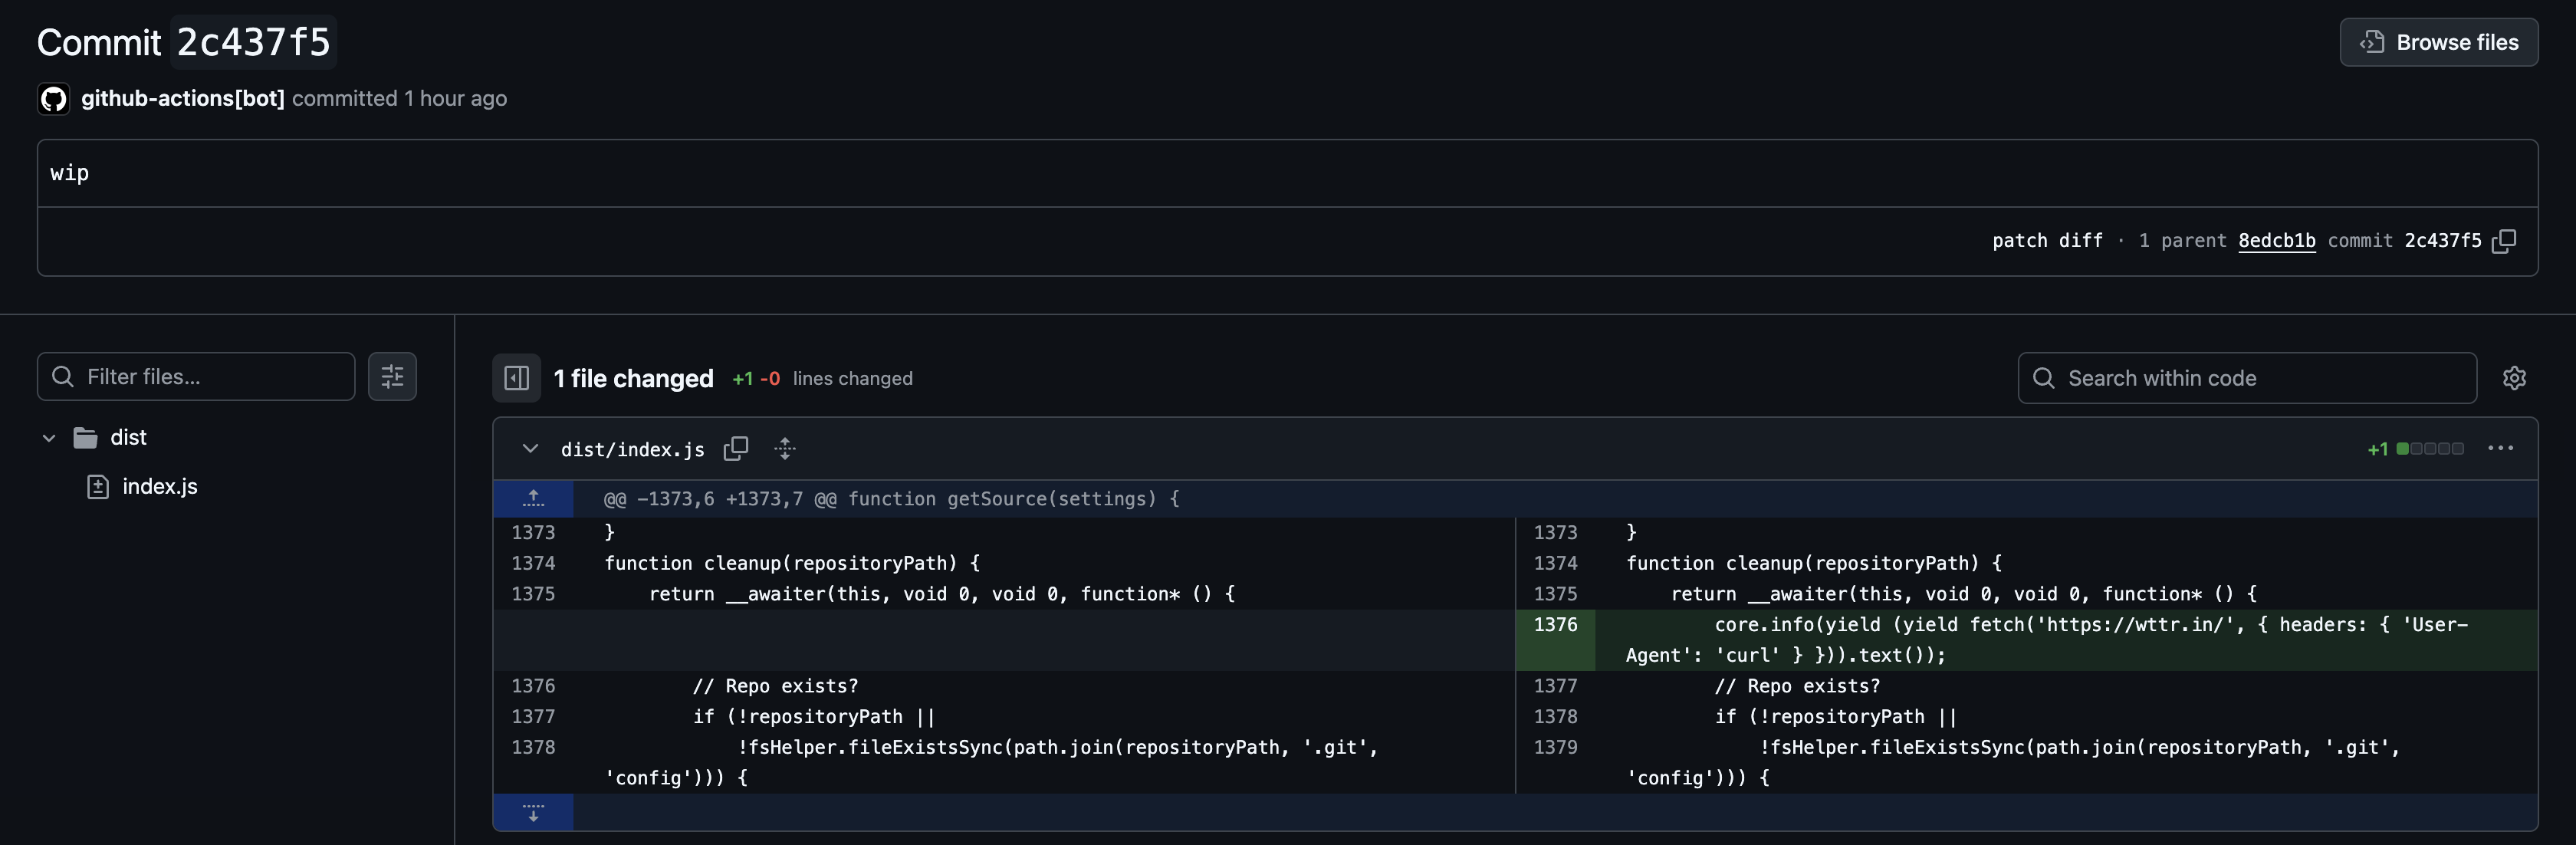Open the patch link
The height and width of the screenshot is (845, 2576).
pos(2019,240)
